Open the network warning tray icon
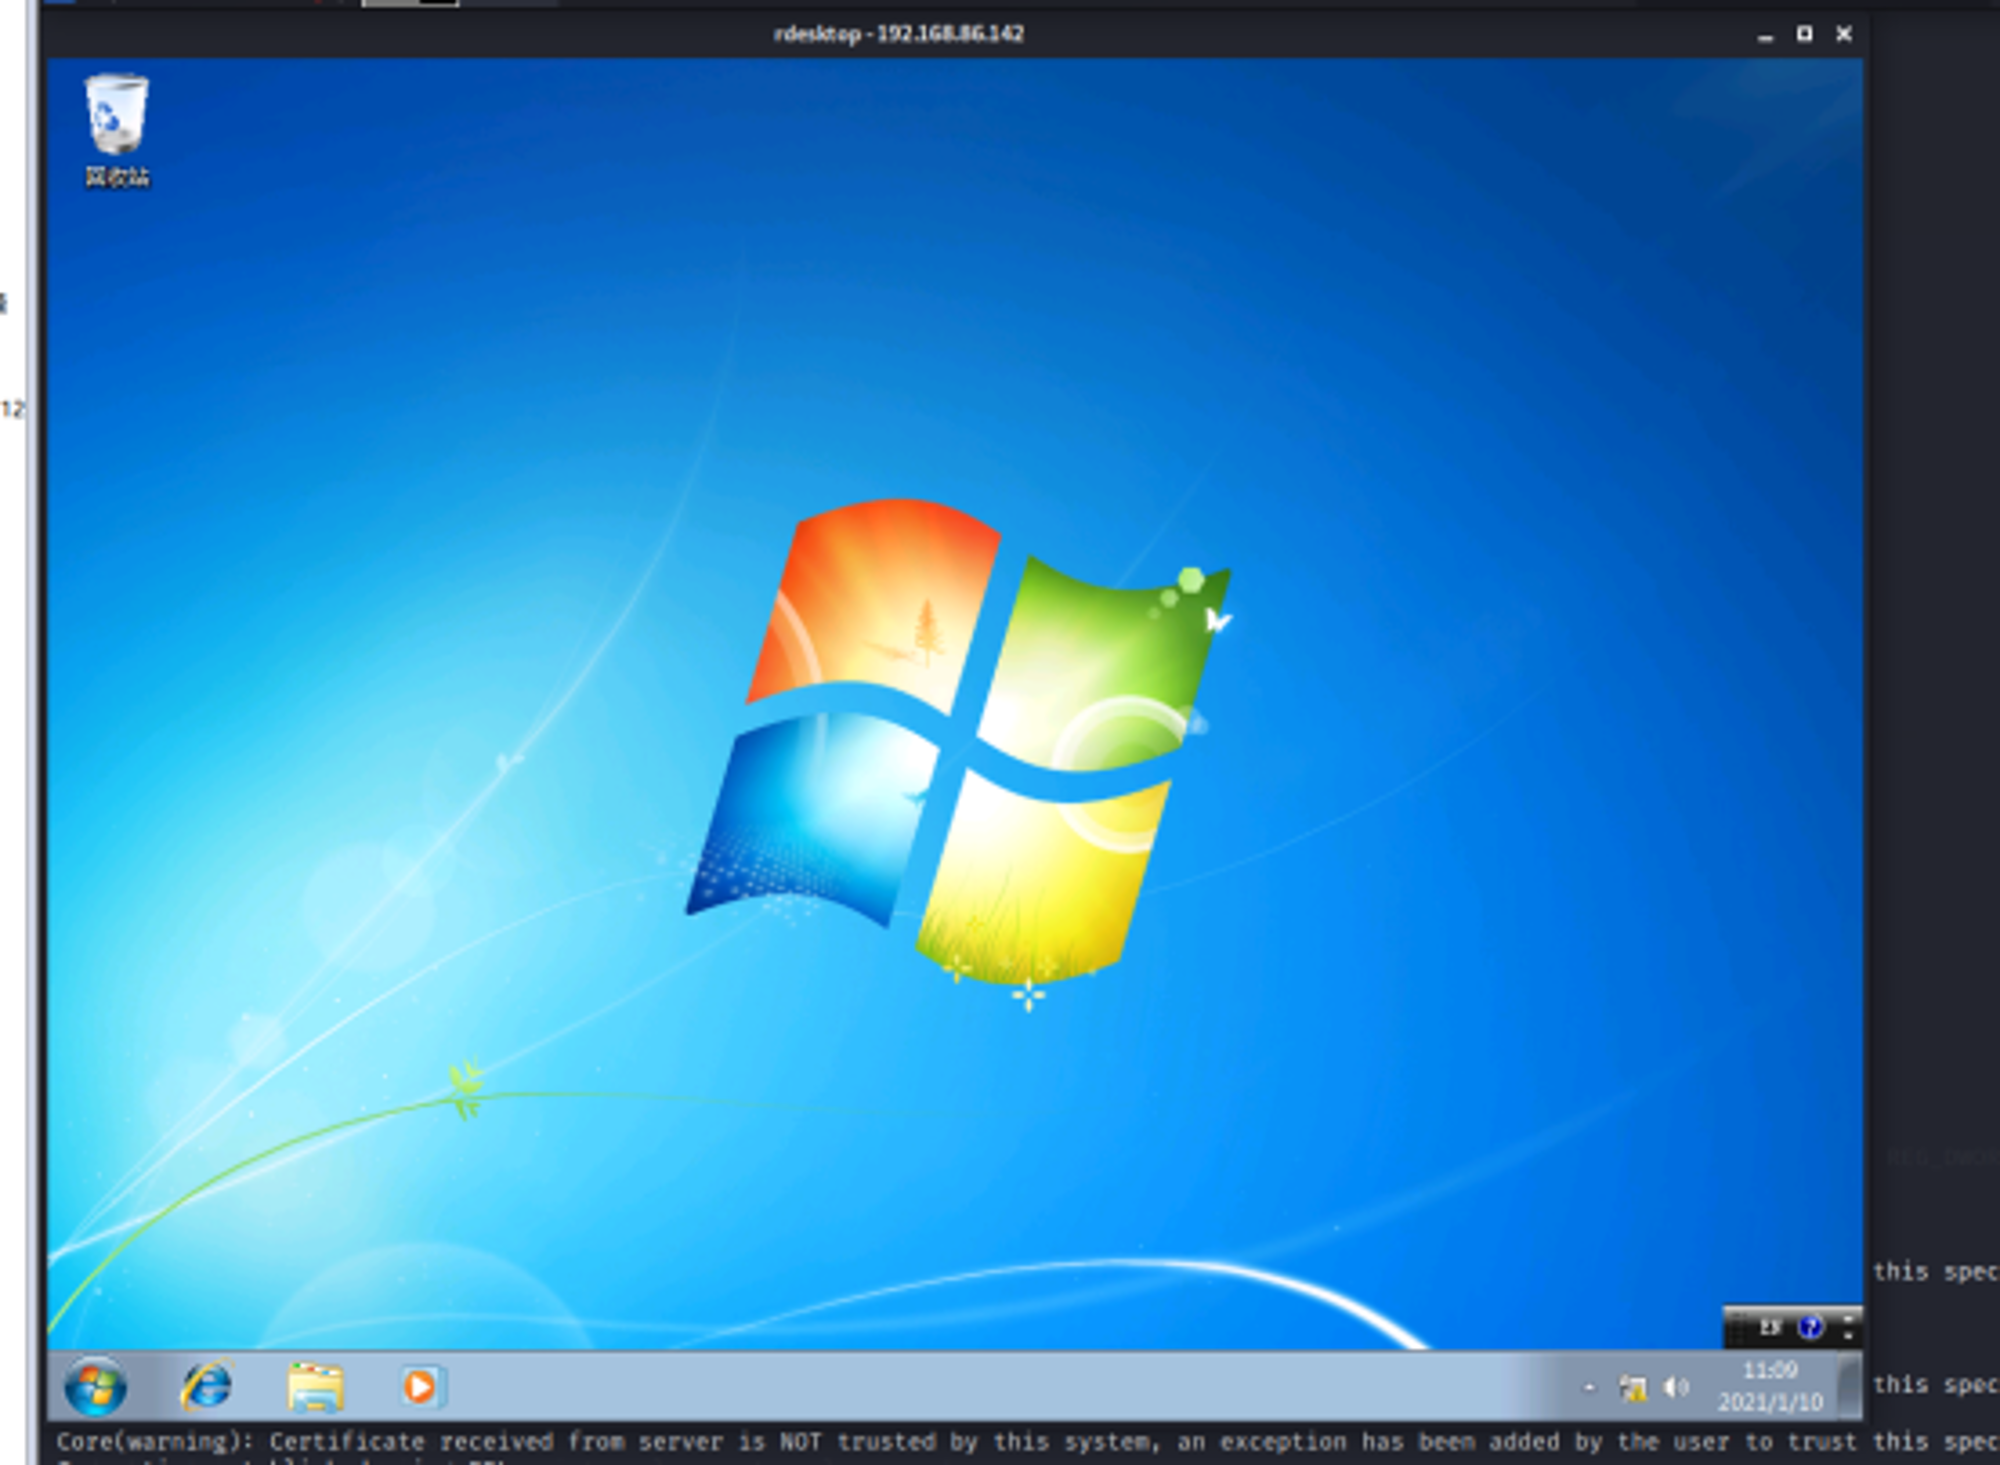The image size is (2000, 1465). pos(1633,1388)
